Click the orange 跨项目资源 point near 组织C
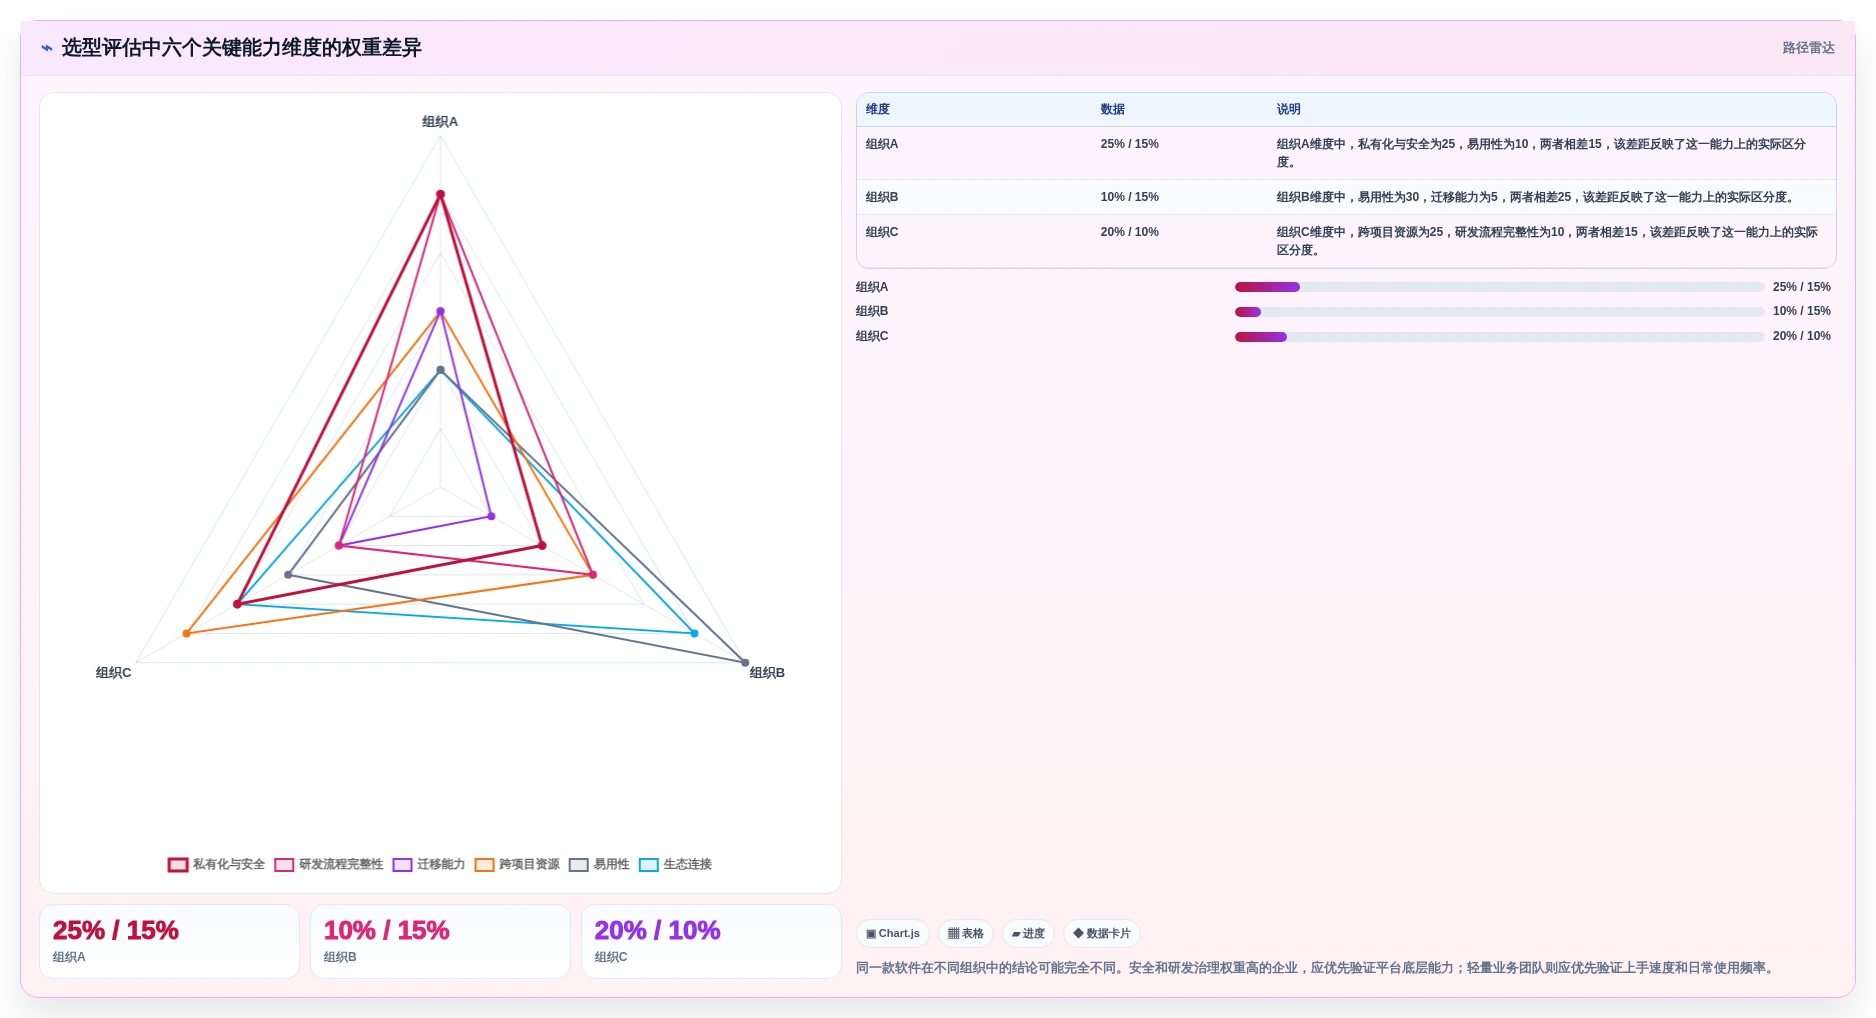1876x1018 pixels. (187, 633)
